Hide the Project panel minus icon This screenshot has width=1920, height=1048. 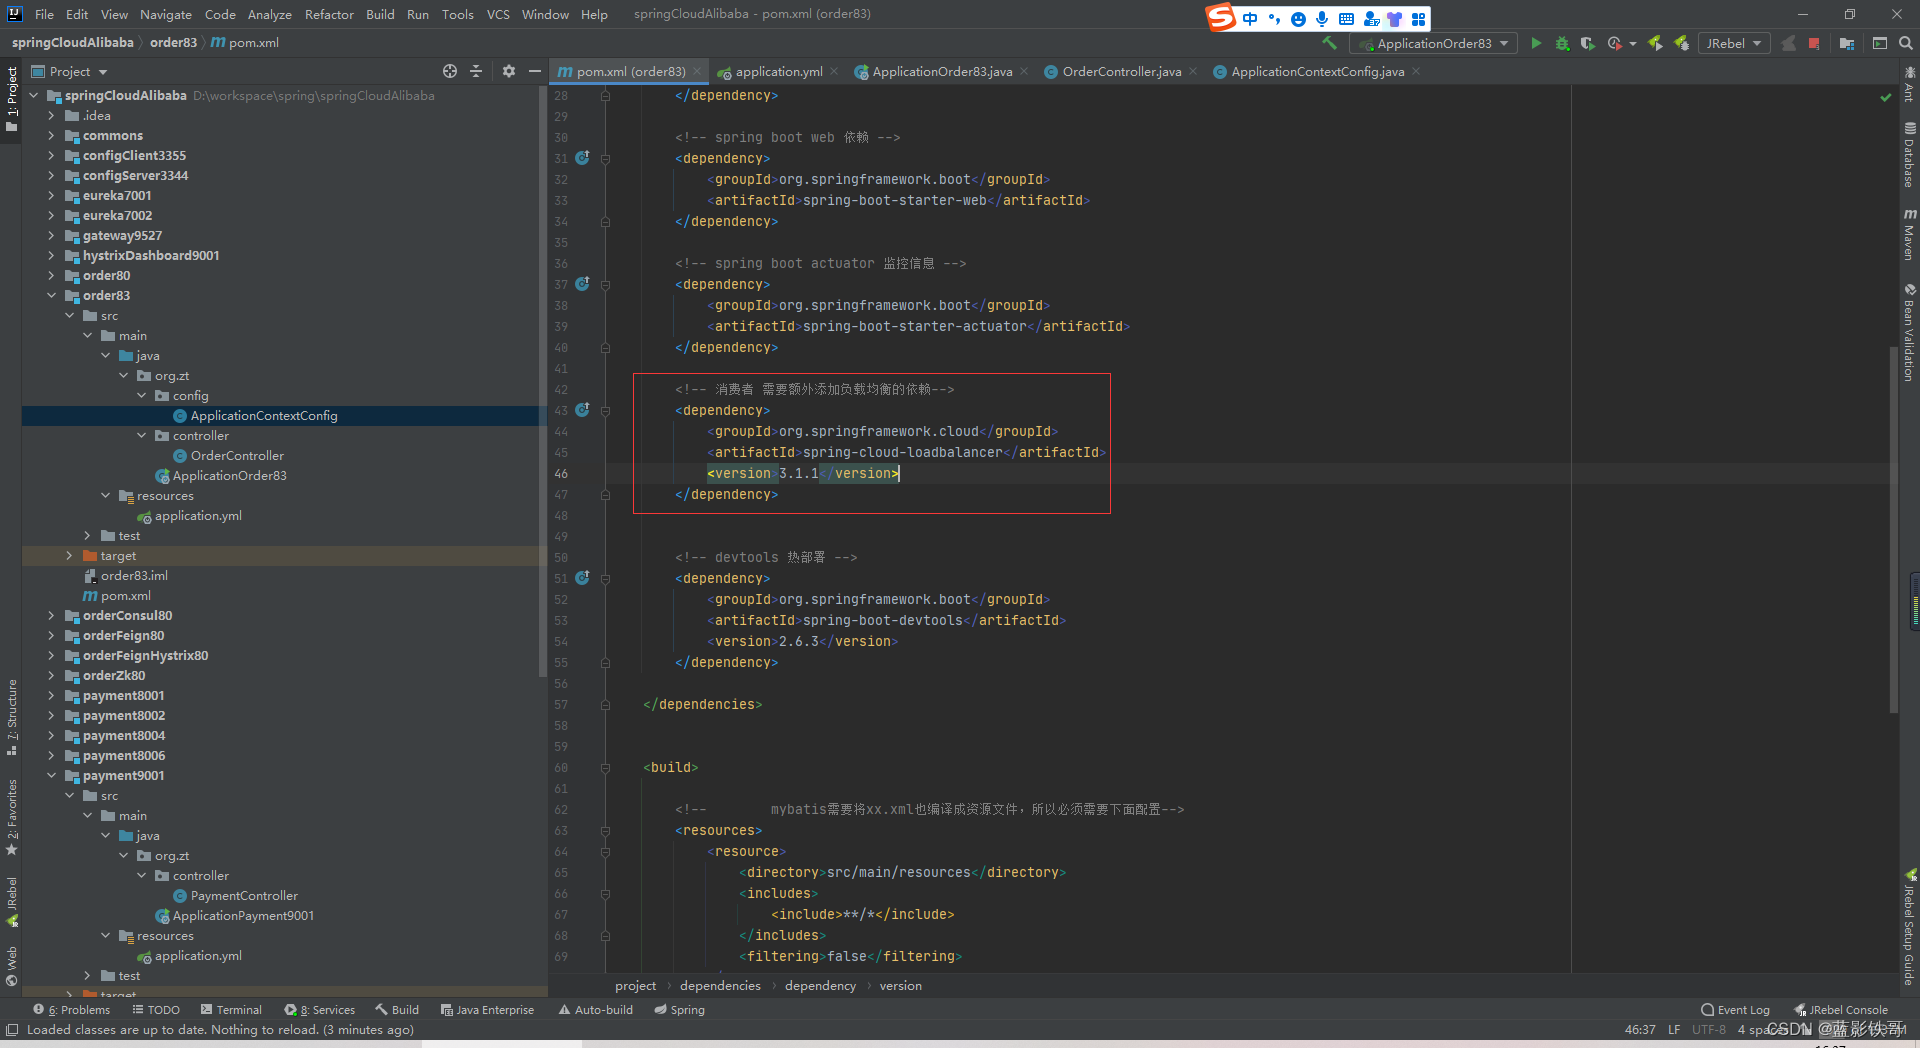[x=535, y=71]
